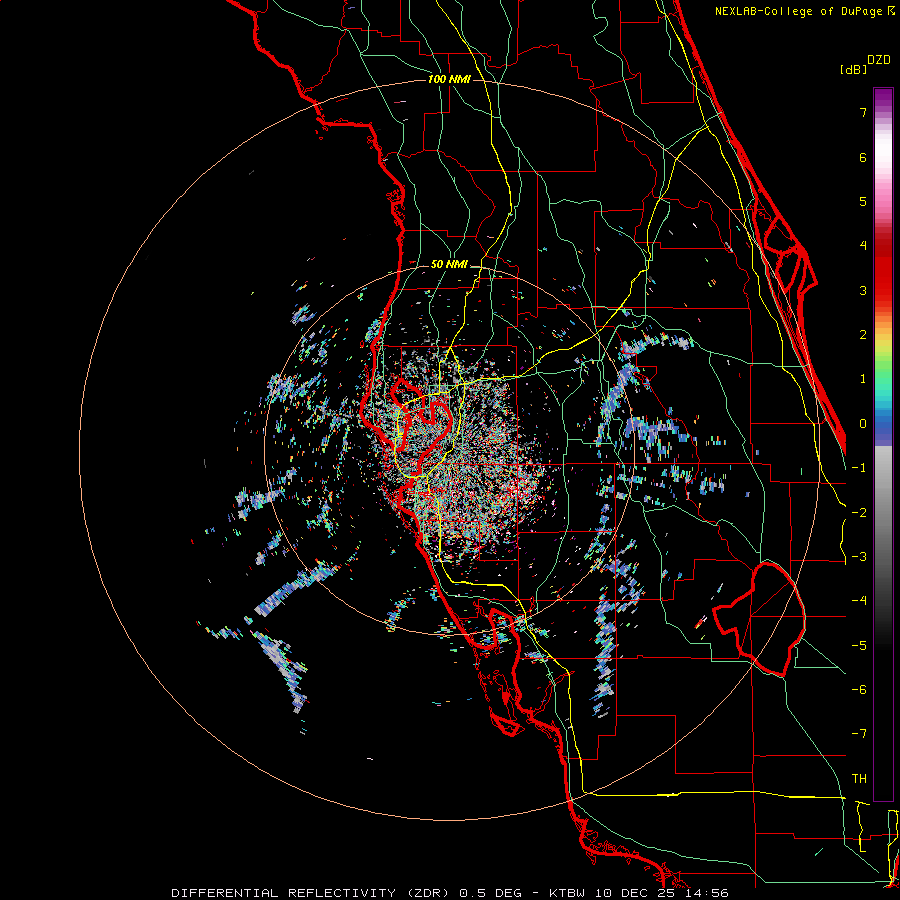Click the 0.5 DEG elevation text in the caption
Image resolution: width=900 pixels, height=900 pixels.
[x=491, y=893]
